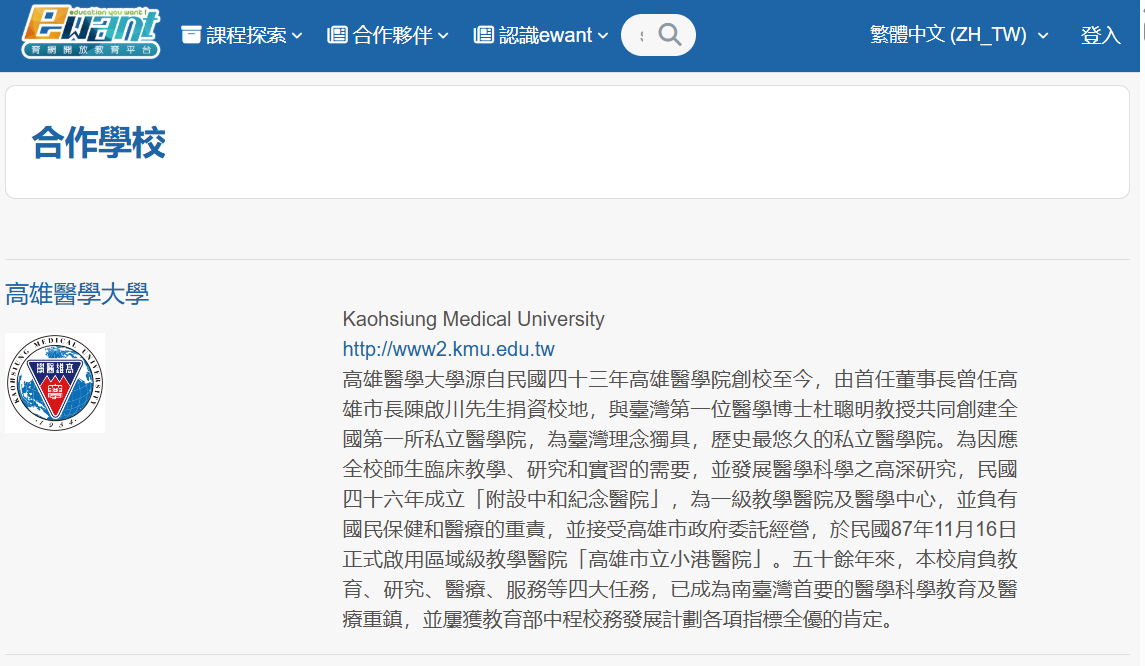Click chevron beside 課程探索
Screen dimensions: 1145x666
tap(296, 35)
